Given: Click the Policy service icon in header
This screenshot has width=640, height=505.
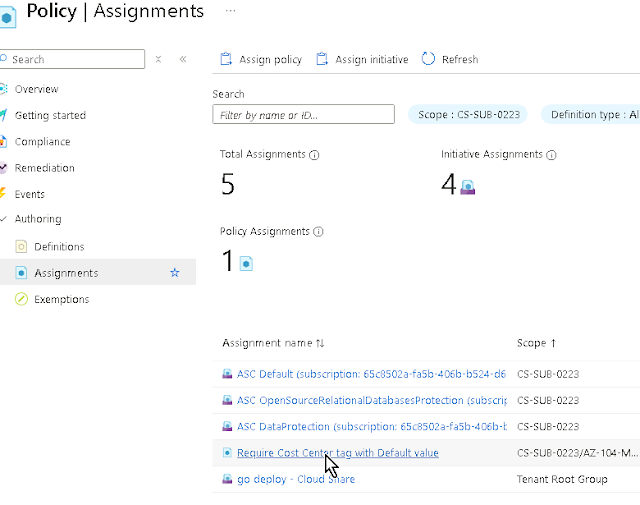Looking at the screenshot, I should coord(7,18).
